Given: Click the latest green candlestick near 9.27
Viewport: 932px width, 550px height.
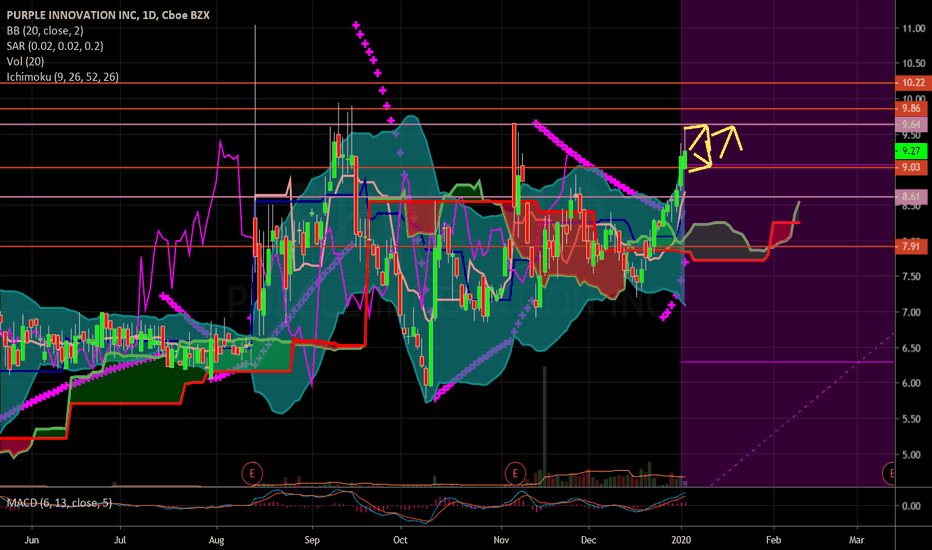Looking at the screenshot, I should point(685,161).
